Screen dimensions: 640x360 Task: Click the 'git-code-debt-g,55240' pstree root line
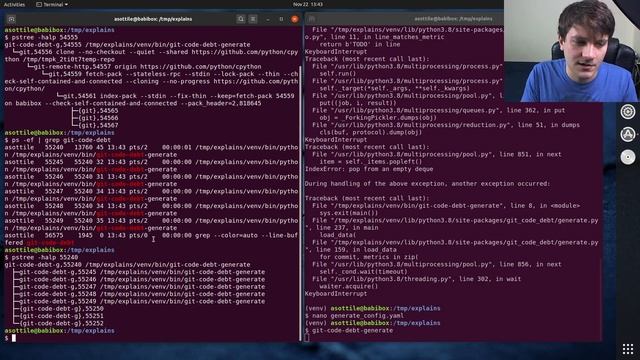(x=127, y=264)
